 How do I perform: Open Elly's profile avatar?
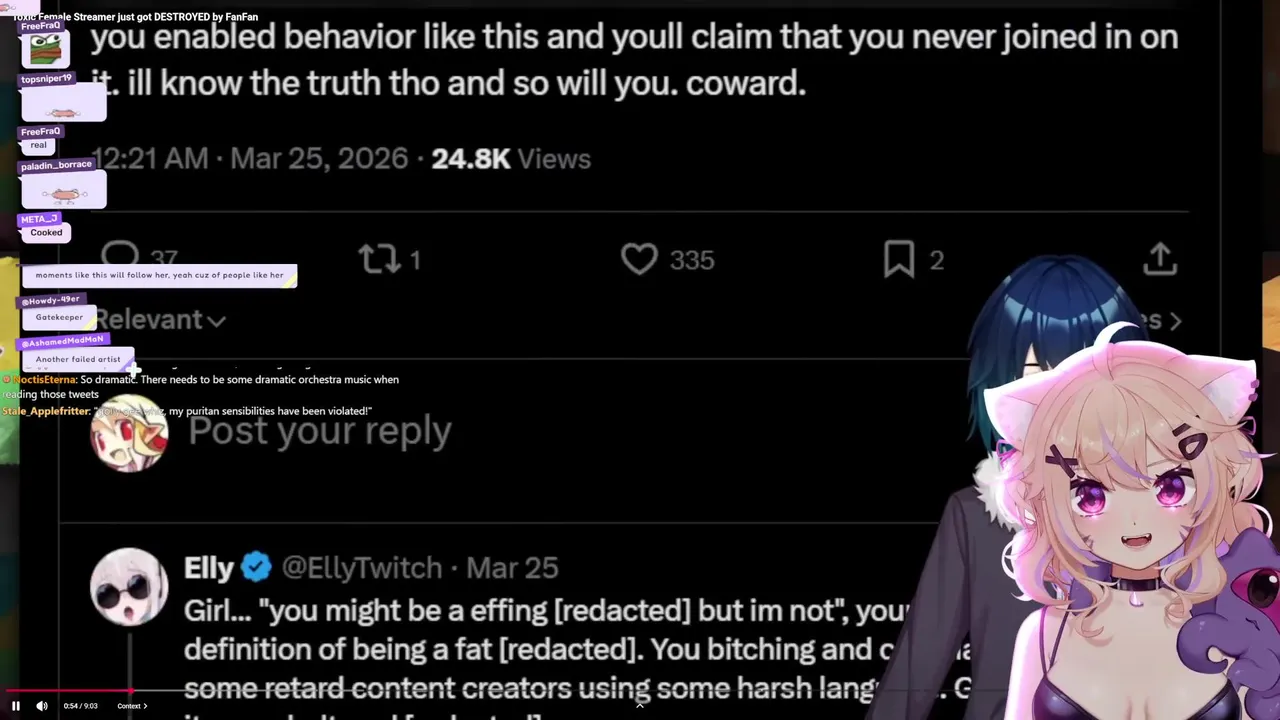[129, 587]
